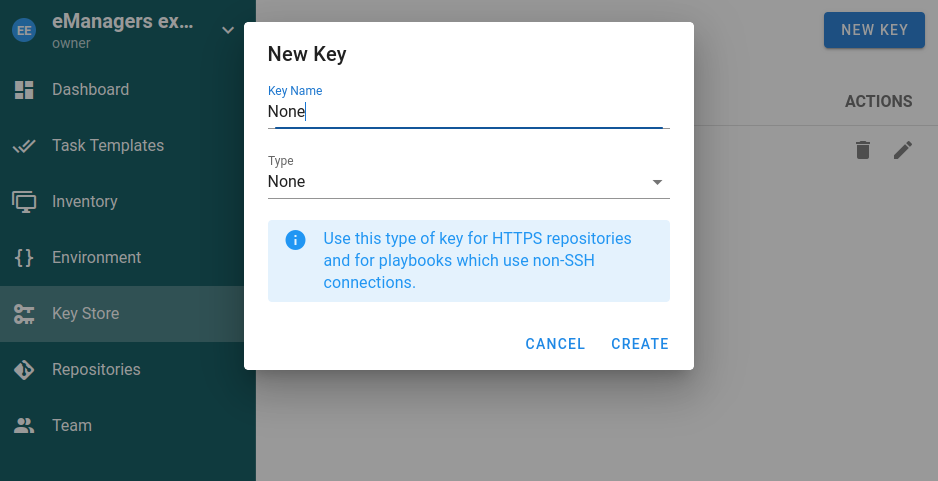Open the Type dropdown arrow
The height and width of the screenshot is (481, 938).
click(x=657, y=182)
